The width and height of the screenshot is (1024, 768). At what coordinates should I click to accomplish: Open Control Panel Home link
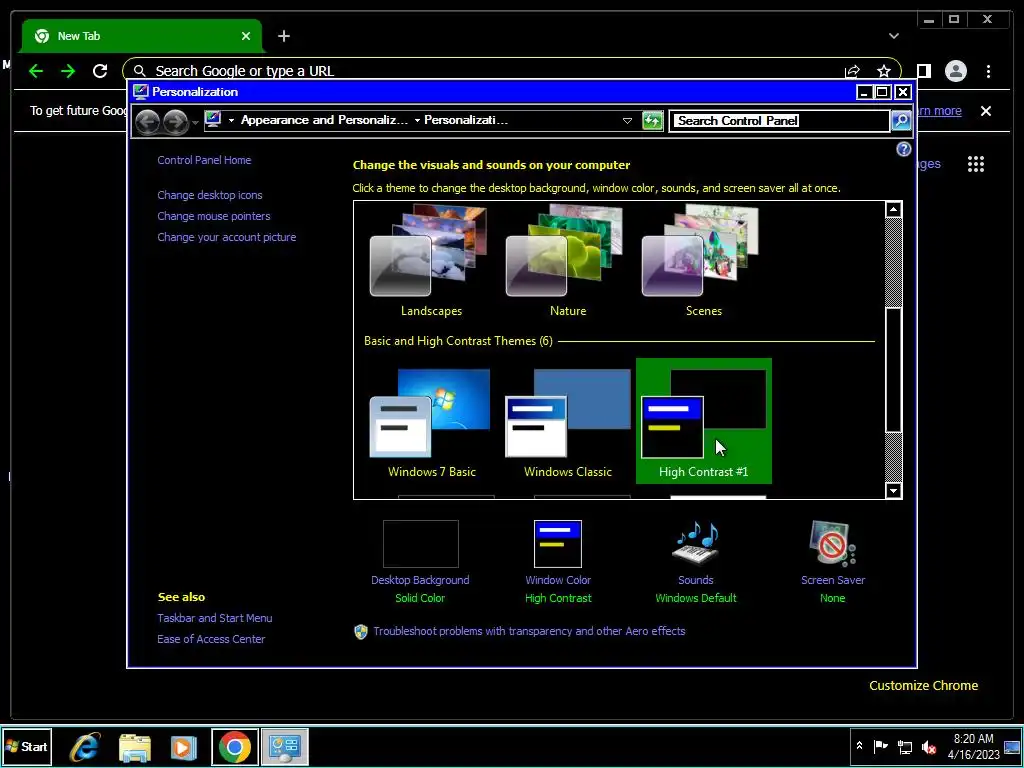pos(204,160)
